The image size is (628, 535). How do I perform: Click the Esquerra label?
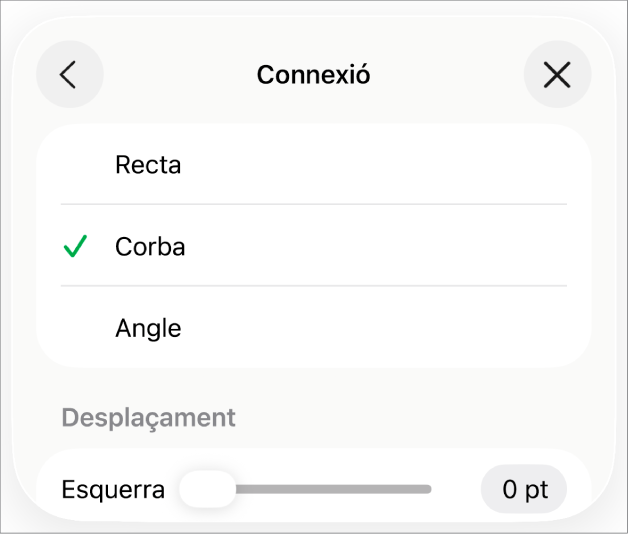point(113,489)
